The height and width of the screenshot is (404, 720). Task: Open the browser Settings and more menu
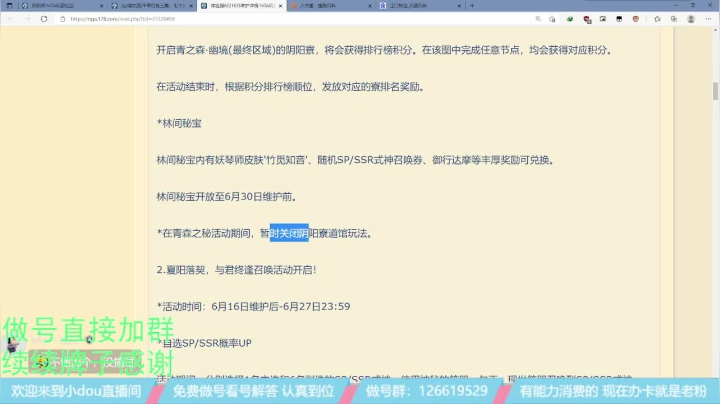tap(708, 19)
